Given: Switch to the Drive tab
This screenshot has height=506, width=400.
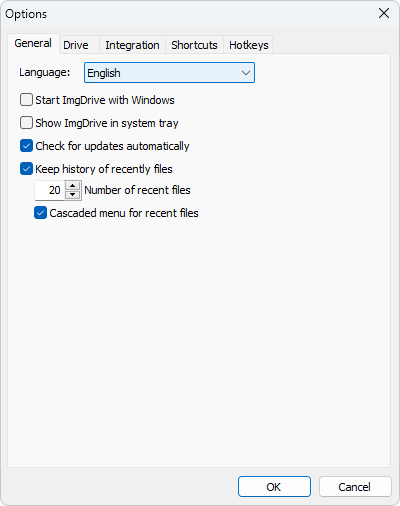Looking at the screenshot, I should pyautogui.click(x=76, y=45).
